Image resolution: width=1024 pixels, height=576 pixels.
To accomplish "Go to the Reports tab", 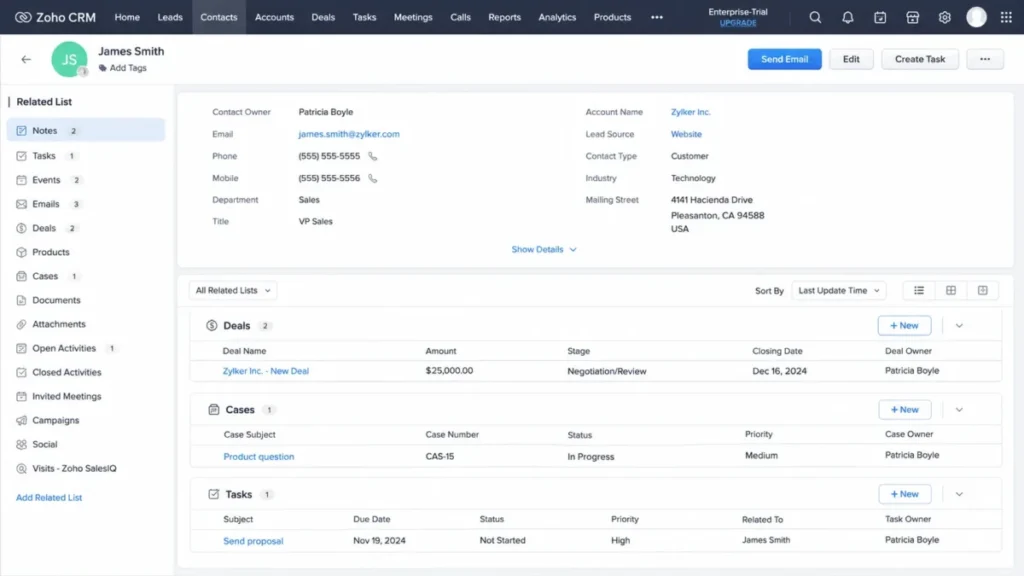I will click(504, 18).
